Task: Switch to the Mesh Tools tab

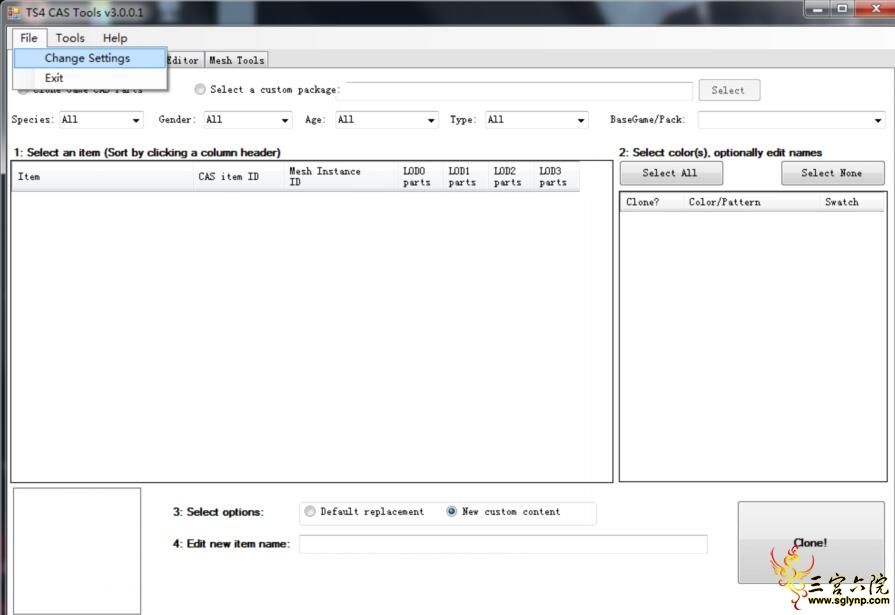Action: (x=236, y=60)
